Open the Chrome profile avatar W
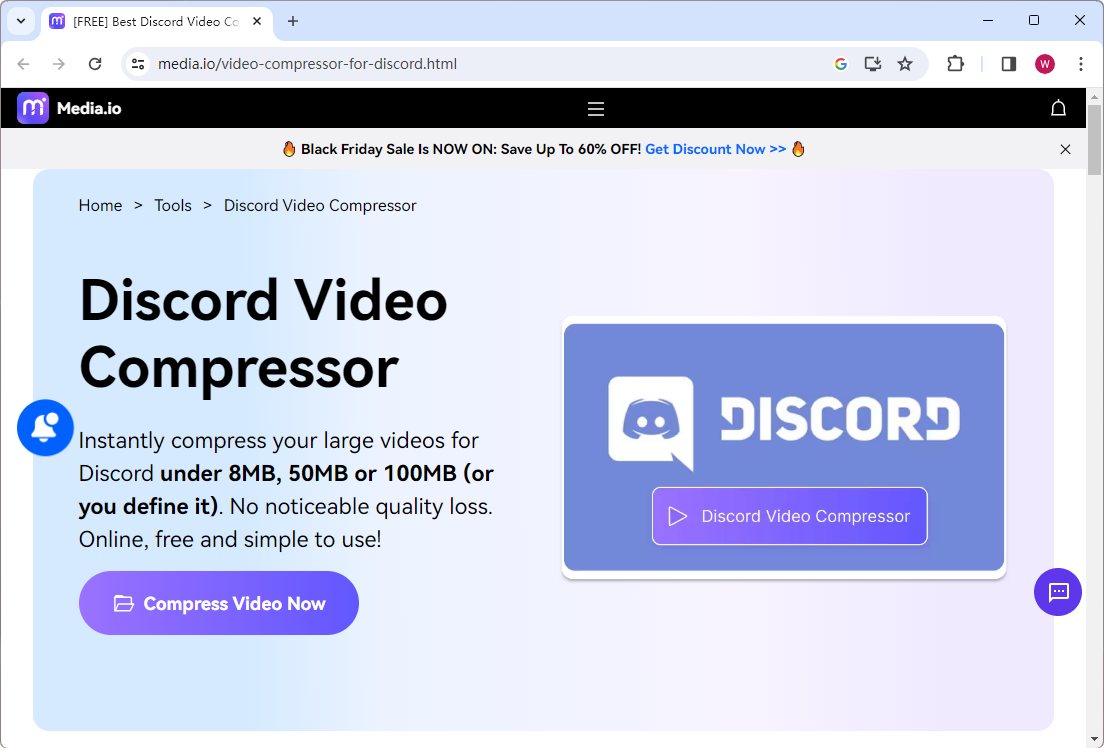Viewport: 1104px width, 748px height. pyautogui.click(x=1045, y=64)
